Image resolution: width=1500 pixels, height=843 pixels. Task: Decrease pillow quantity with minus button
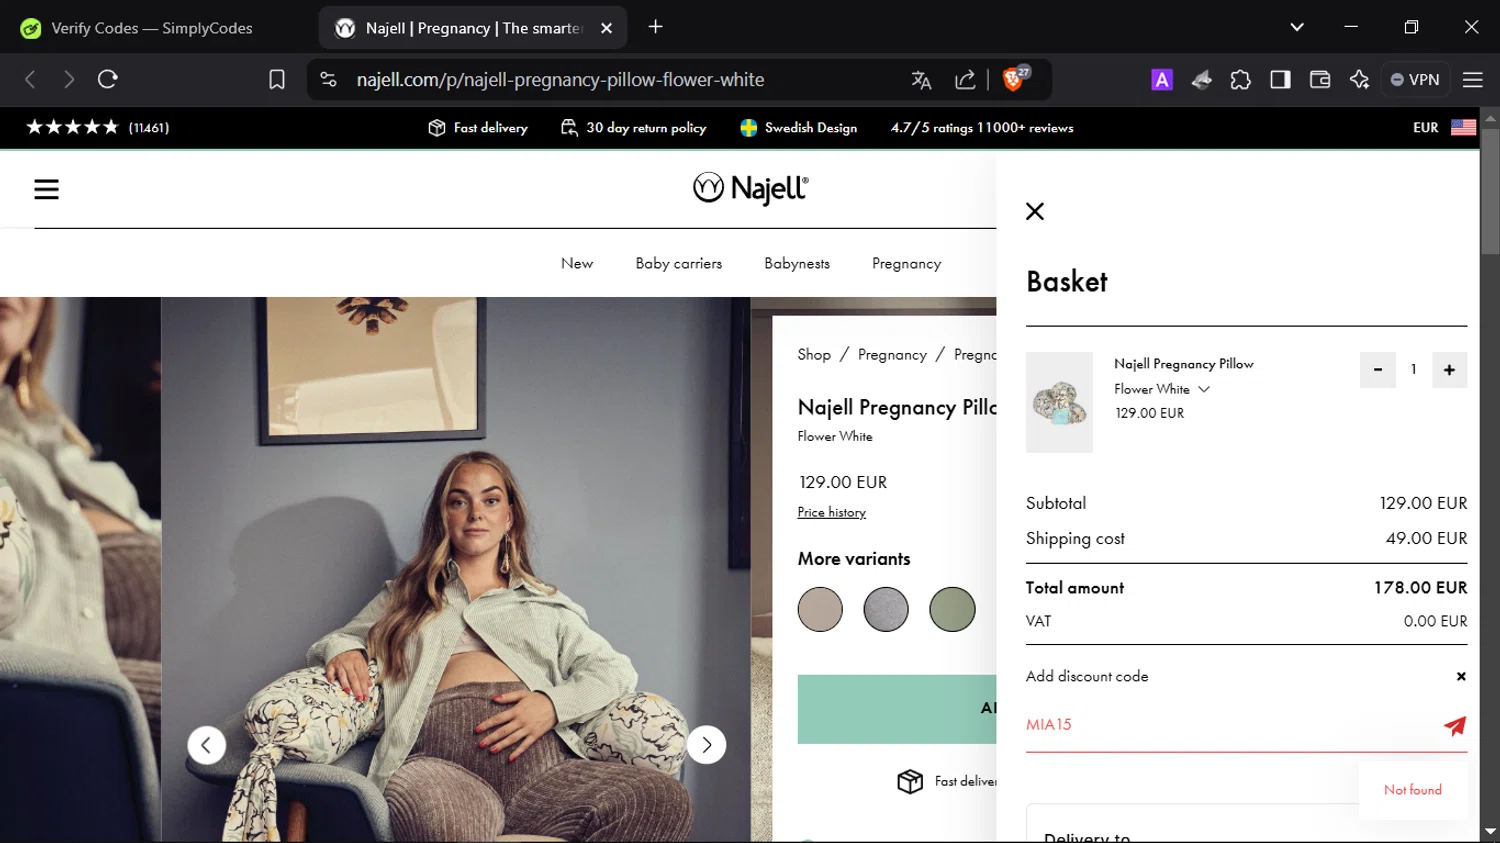click(x=1377, y=370)
